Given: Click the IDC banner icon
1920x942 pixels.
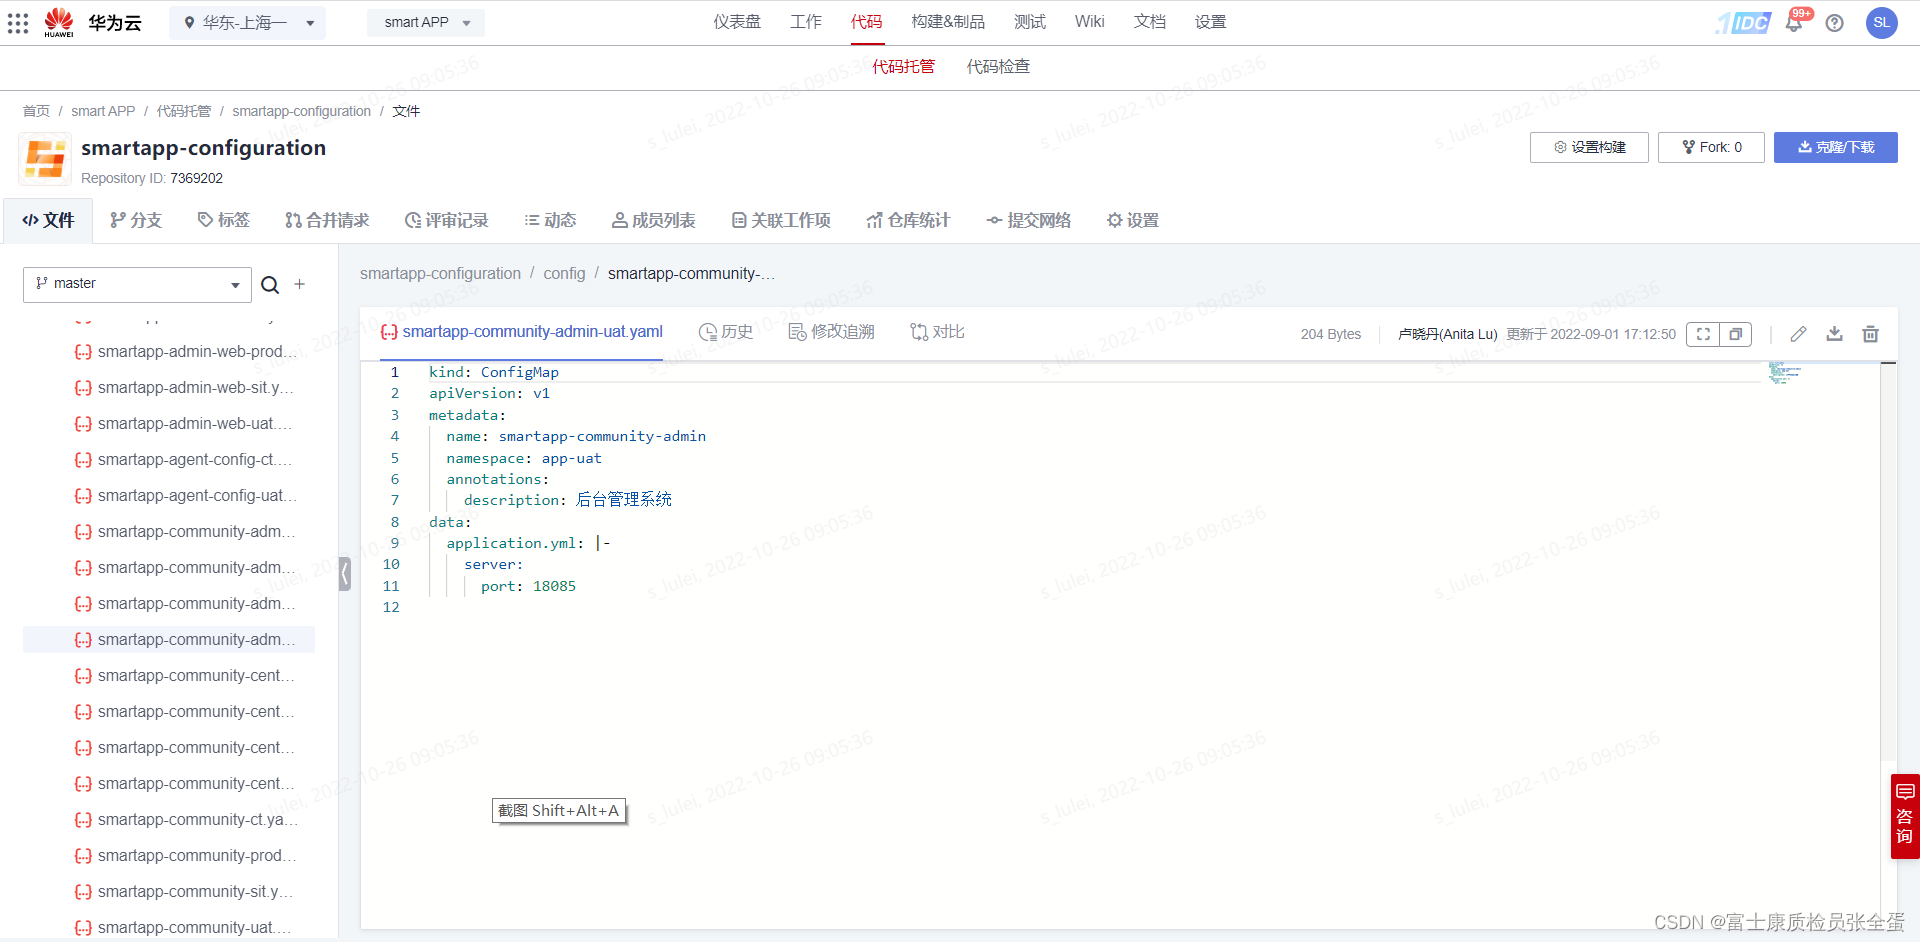Looking at the screenshot, I should pyautogui.click(x=1743, y=22).
